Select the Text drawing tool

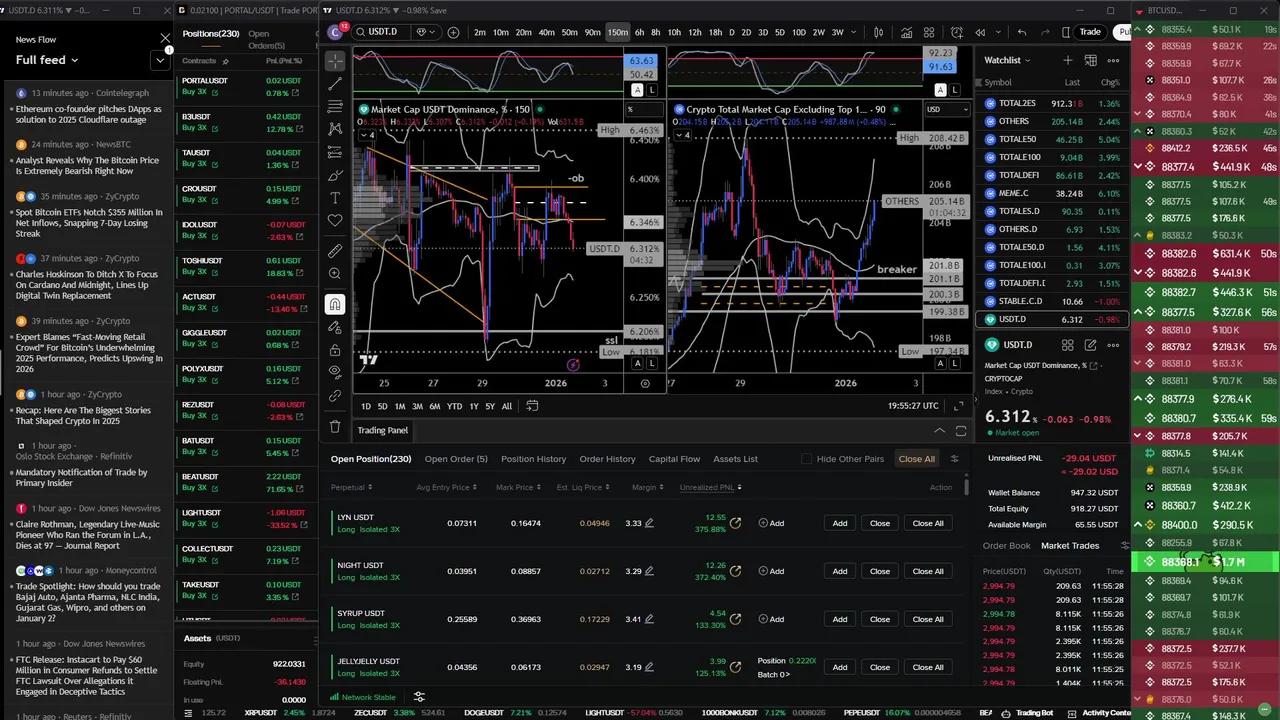335,198
